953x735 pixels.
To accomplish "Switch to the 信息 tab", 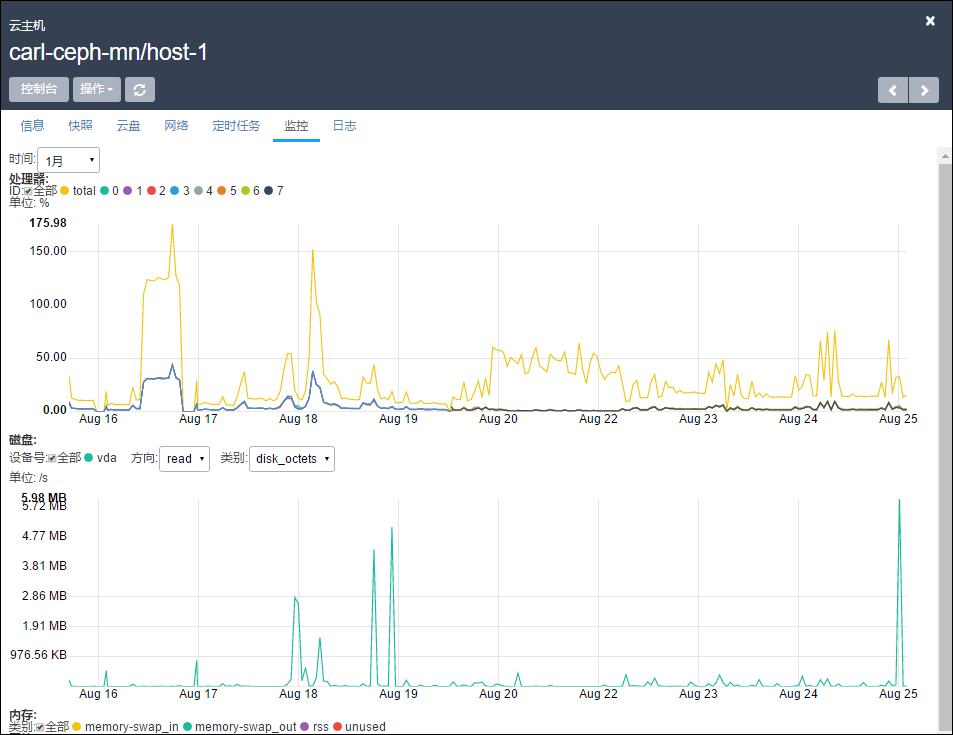I will pos(32,126).
